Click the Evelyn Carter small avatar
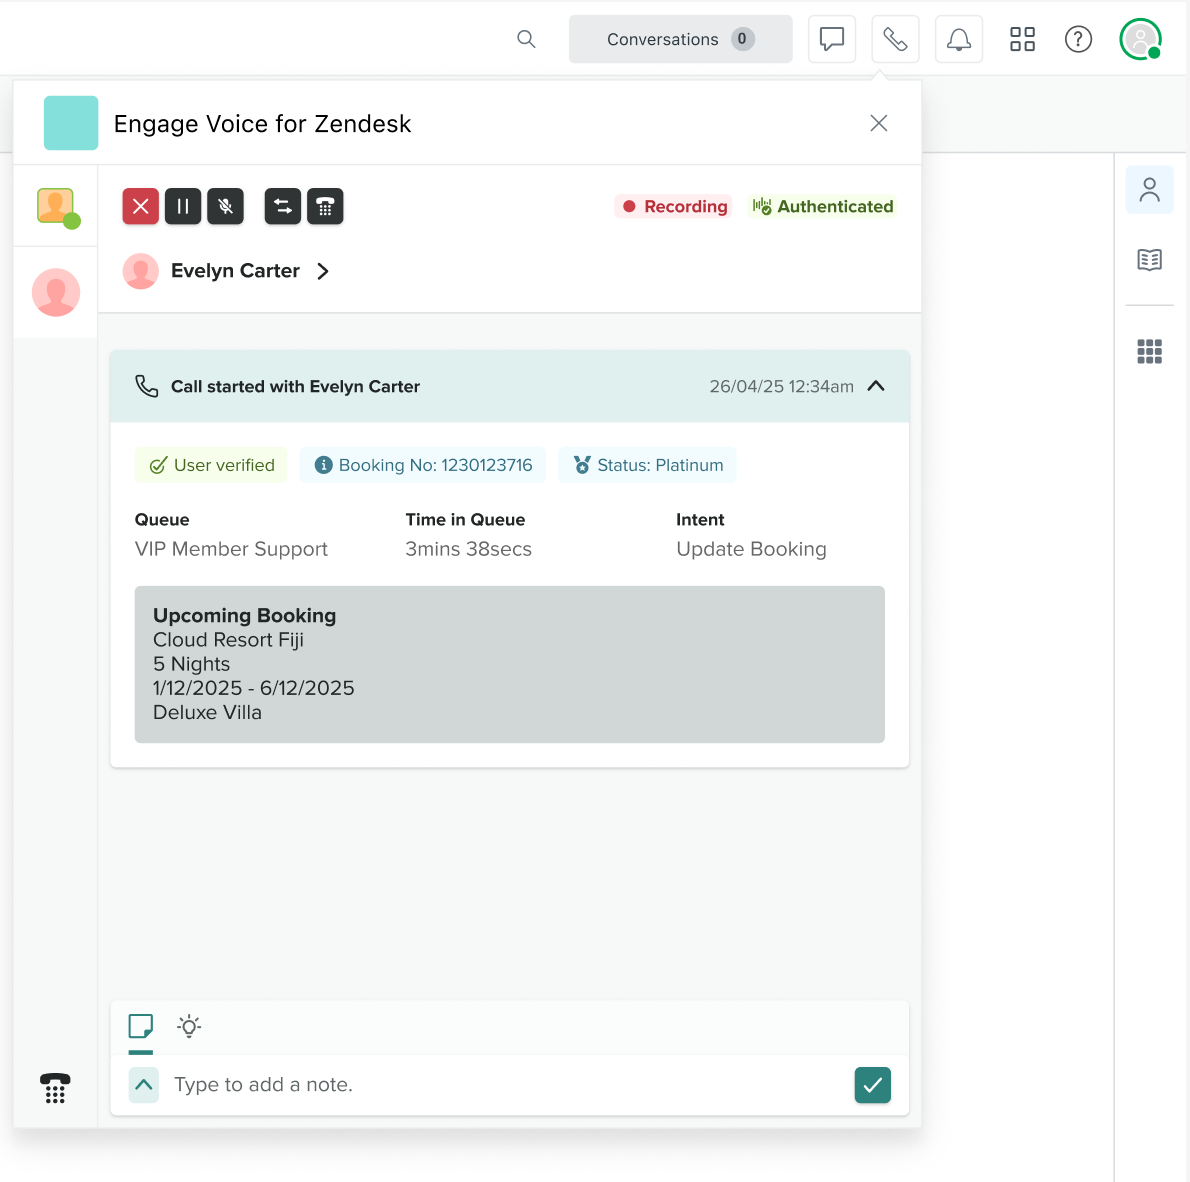Screen dimensions: 1190x1182 tap(140, 271)
